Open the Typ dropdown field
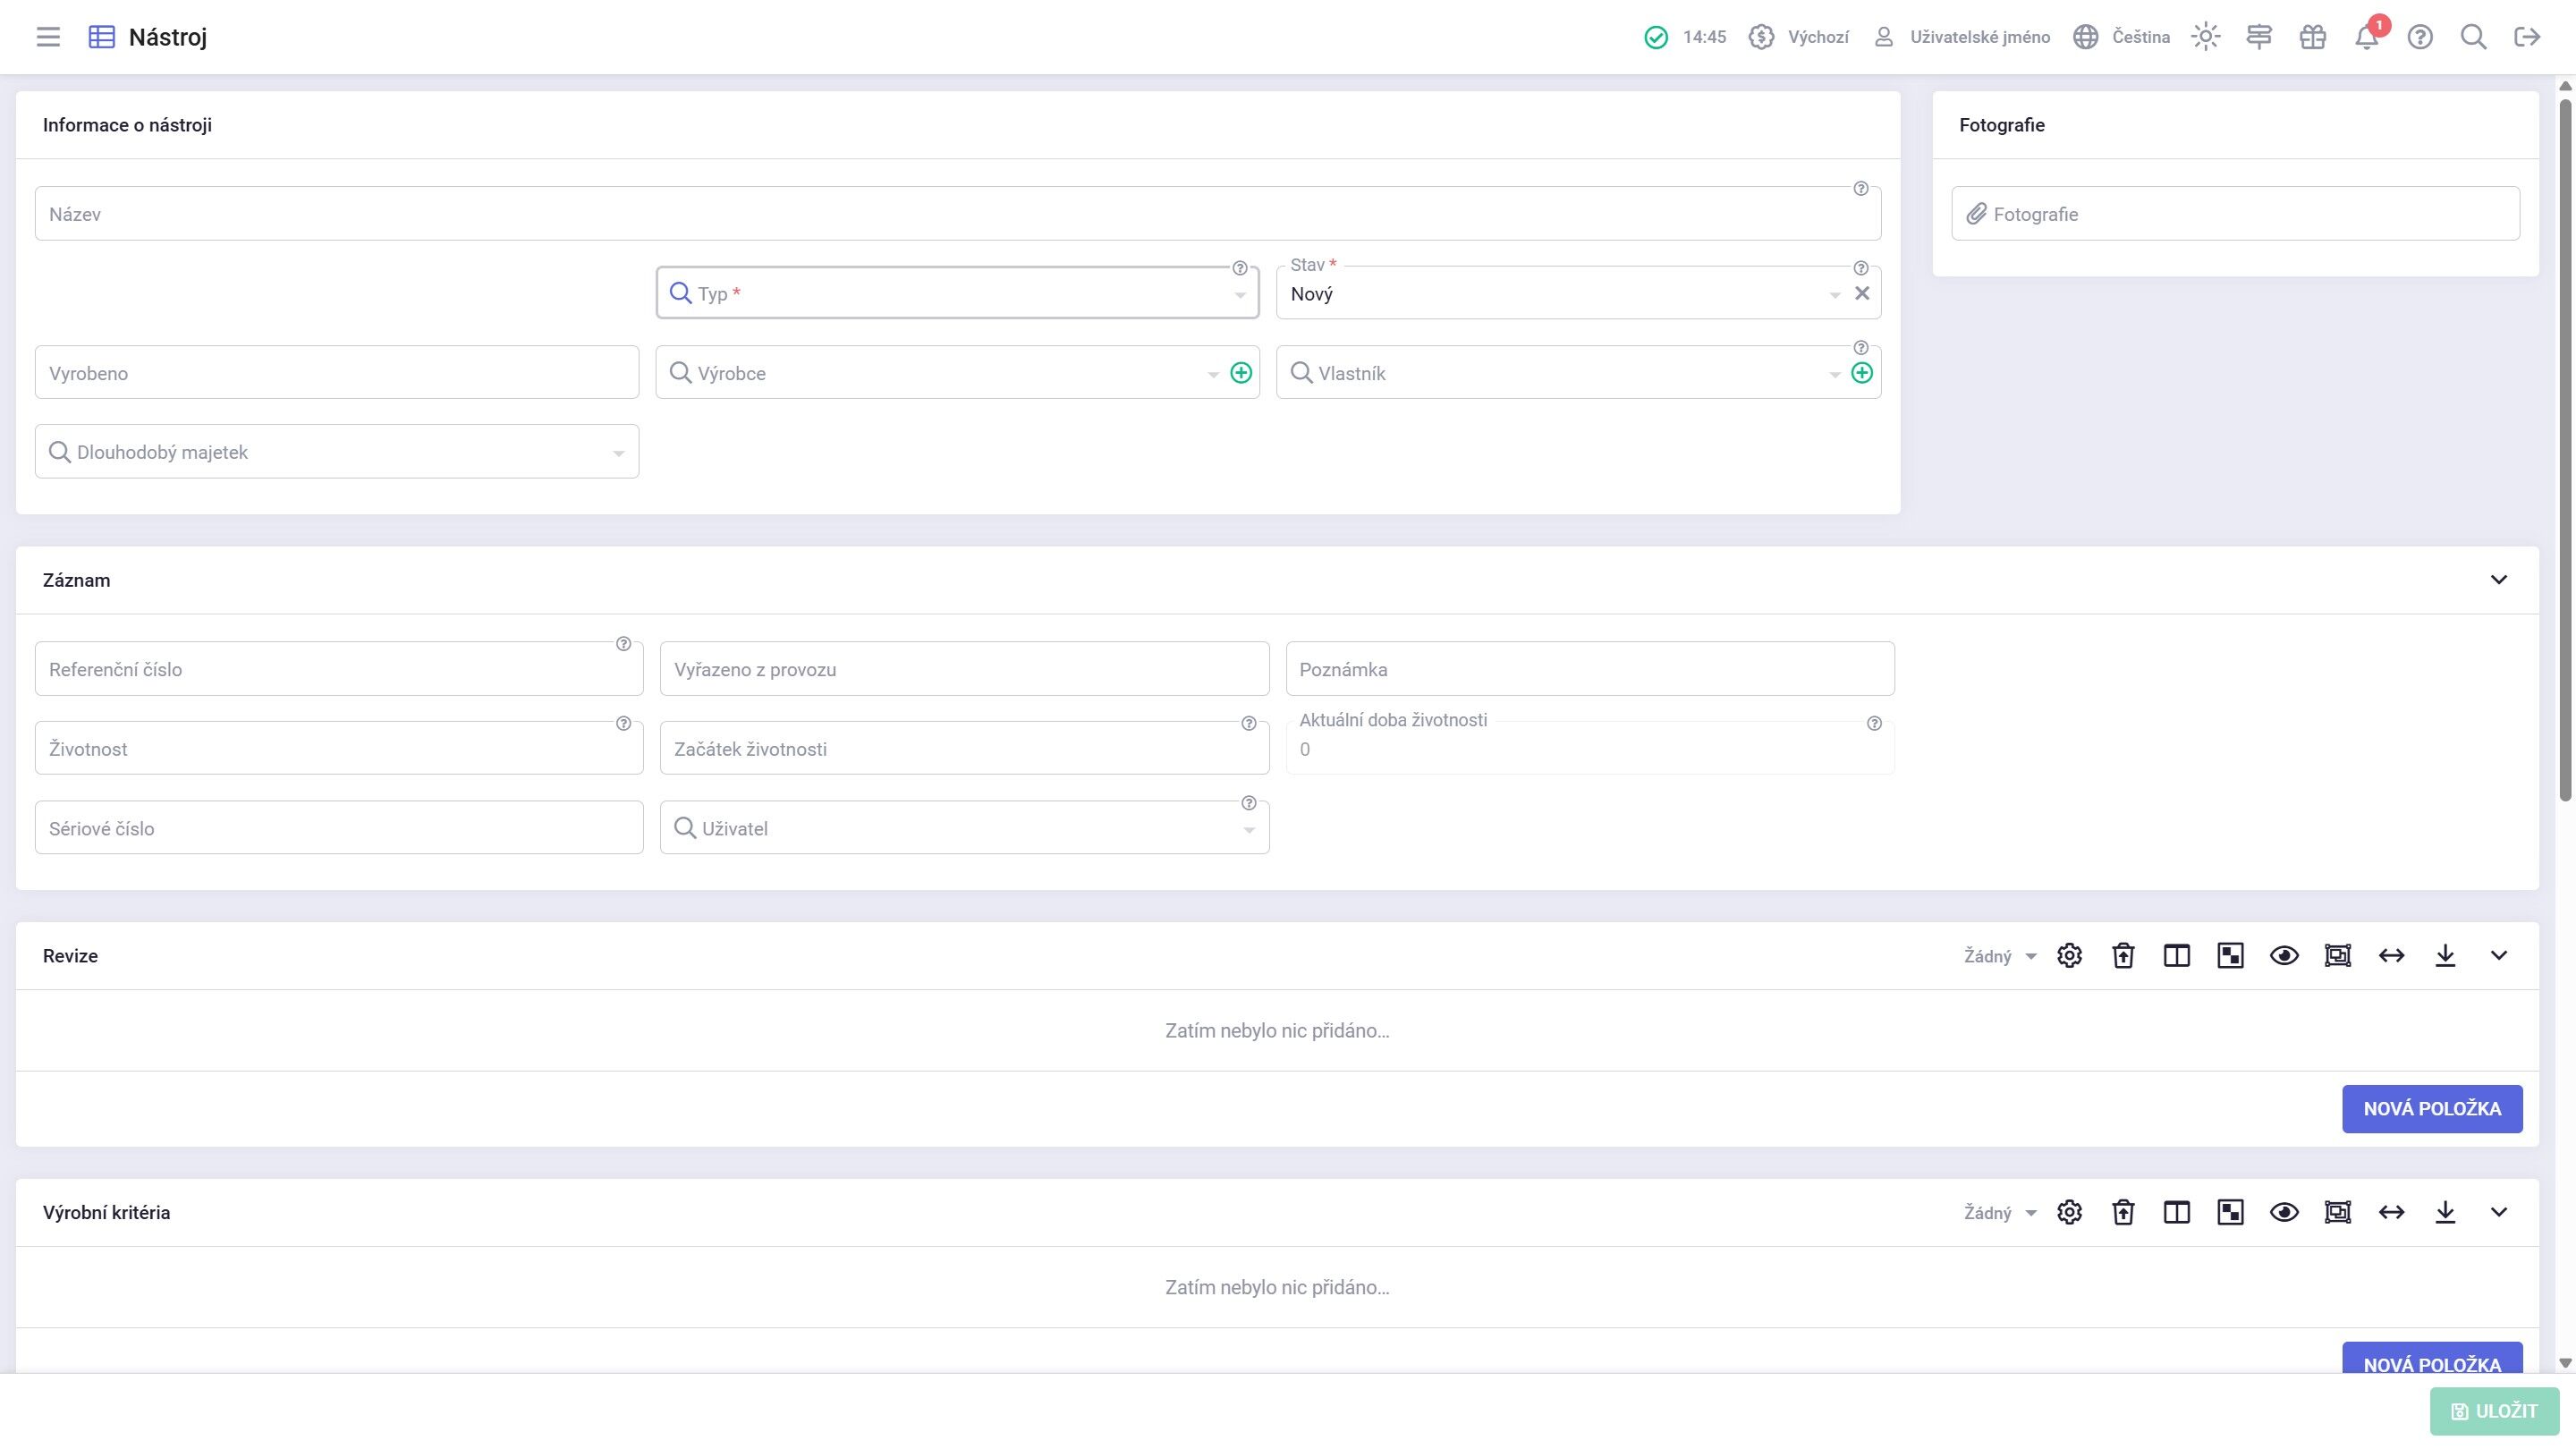The width and height of the screenshot is (2576, 1449). pyautogui.click(x=956, y=294)
